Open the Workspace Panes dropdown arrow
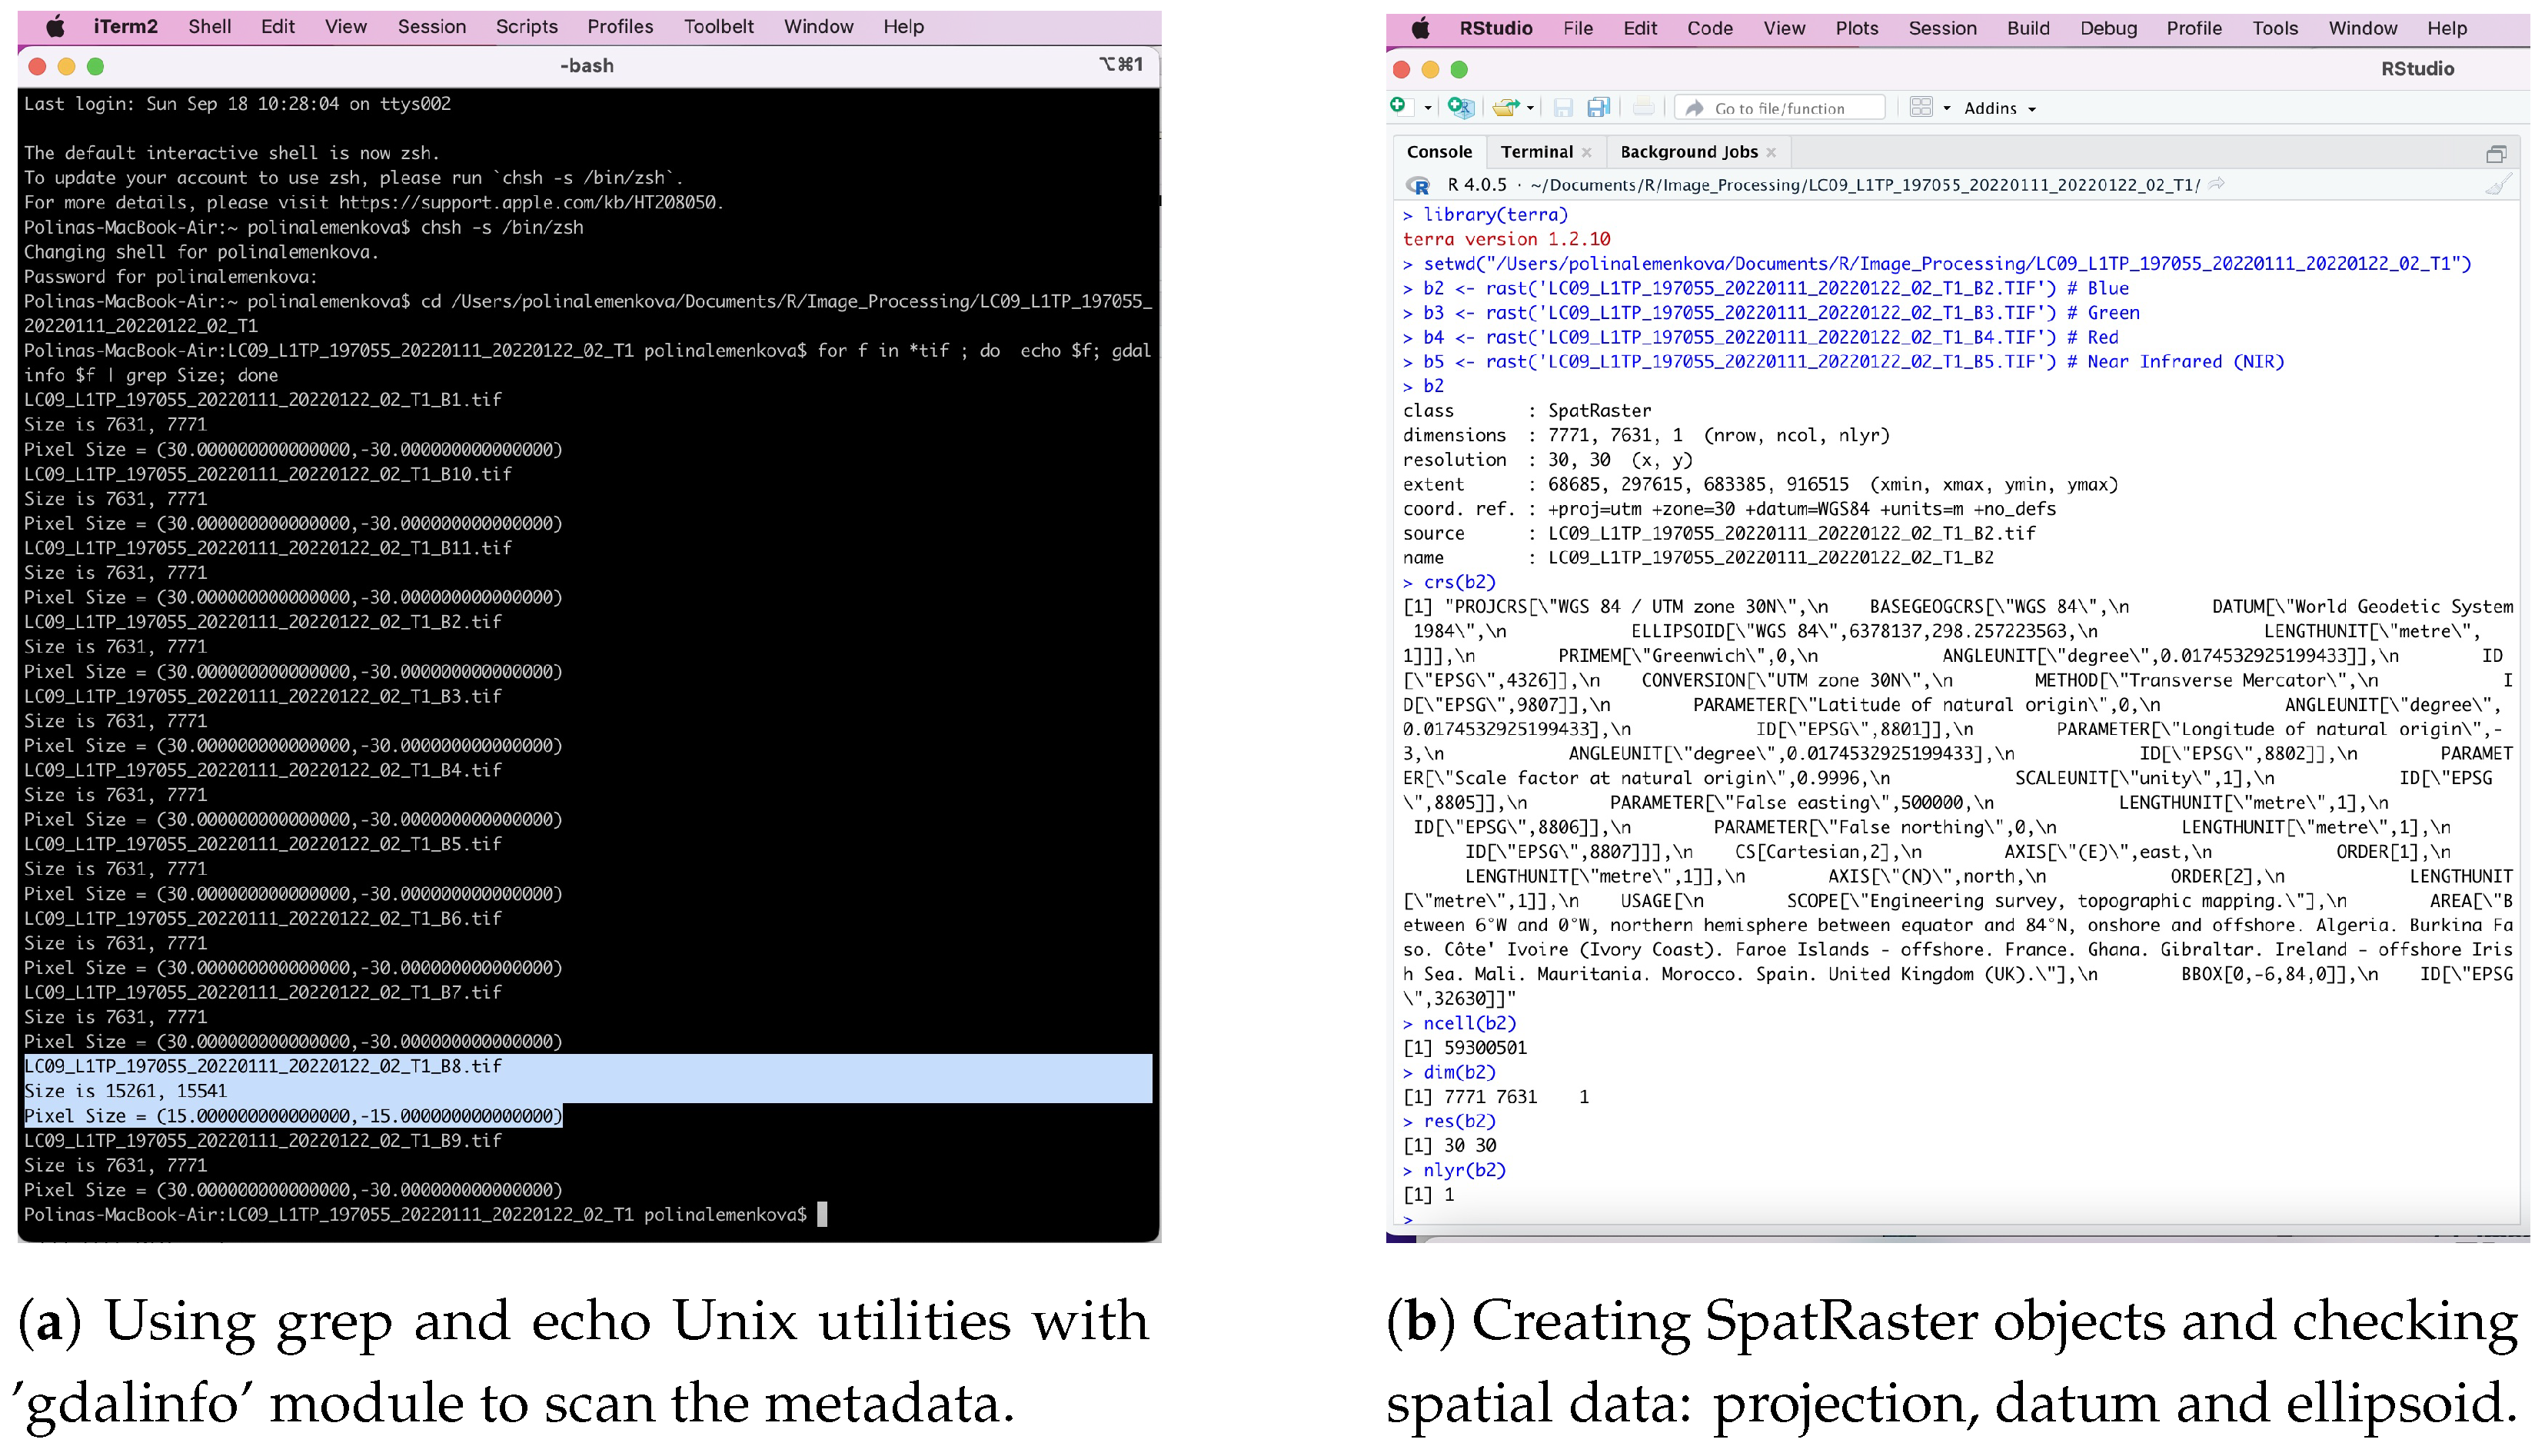Screen dimensions: 2545x1456 [x=1946, y=108]
